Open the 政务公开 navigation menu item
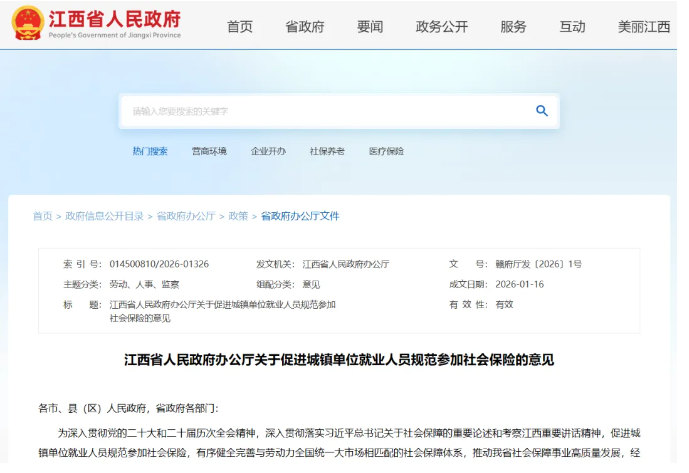 pyautogui.click(x=442, y=27)
